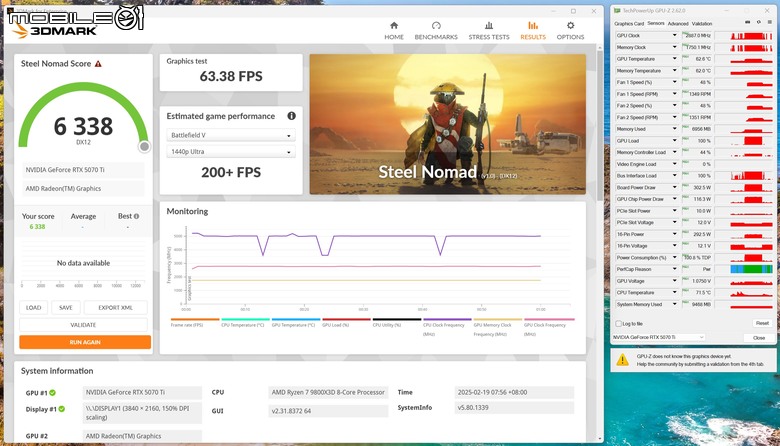
Task: Open the Fan 1 Speed (%) sensor dropdown
Action: (x=675, y=82)
